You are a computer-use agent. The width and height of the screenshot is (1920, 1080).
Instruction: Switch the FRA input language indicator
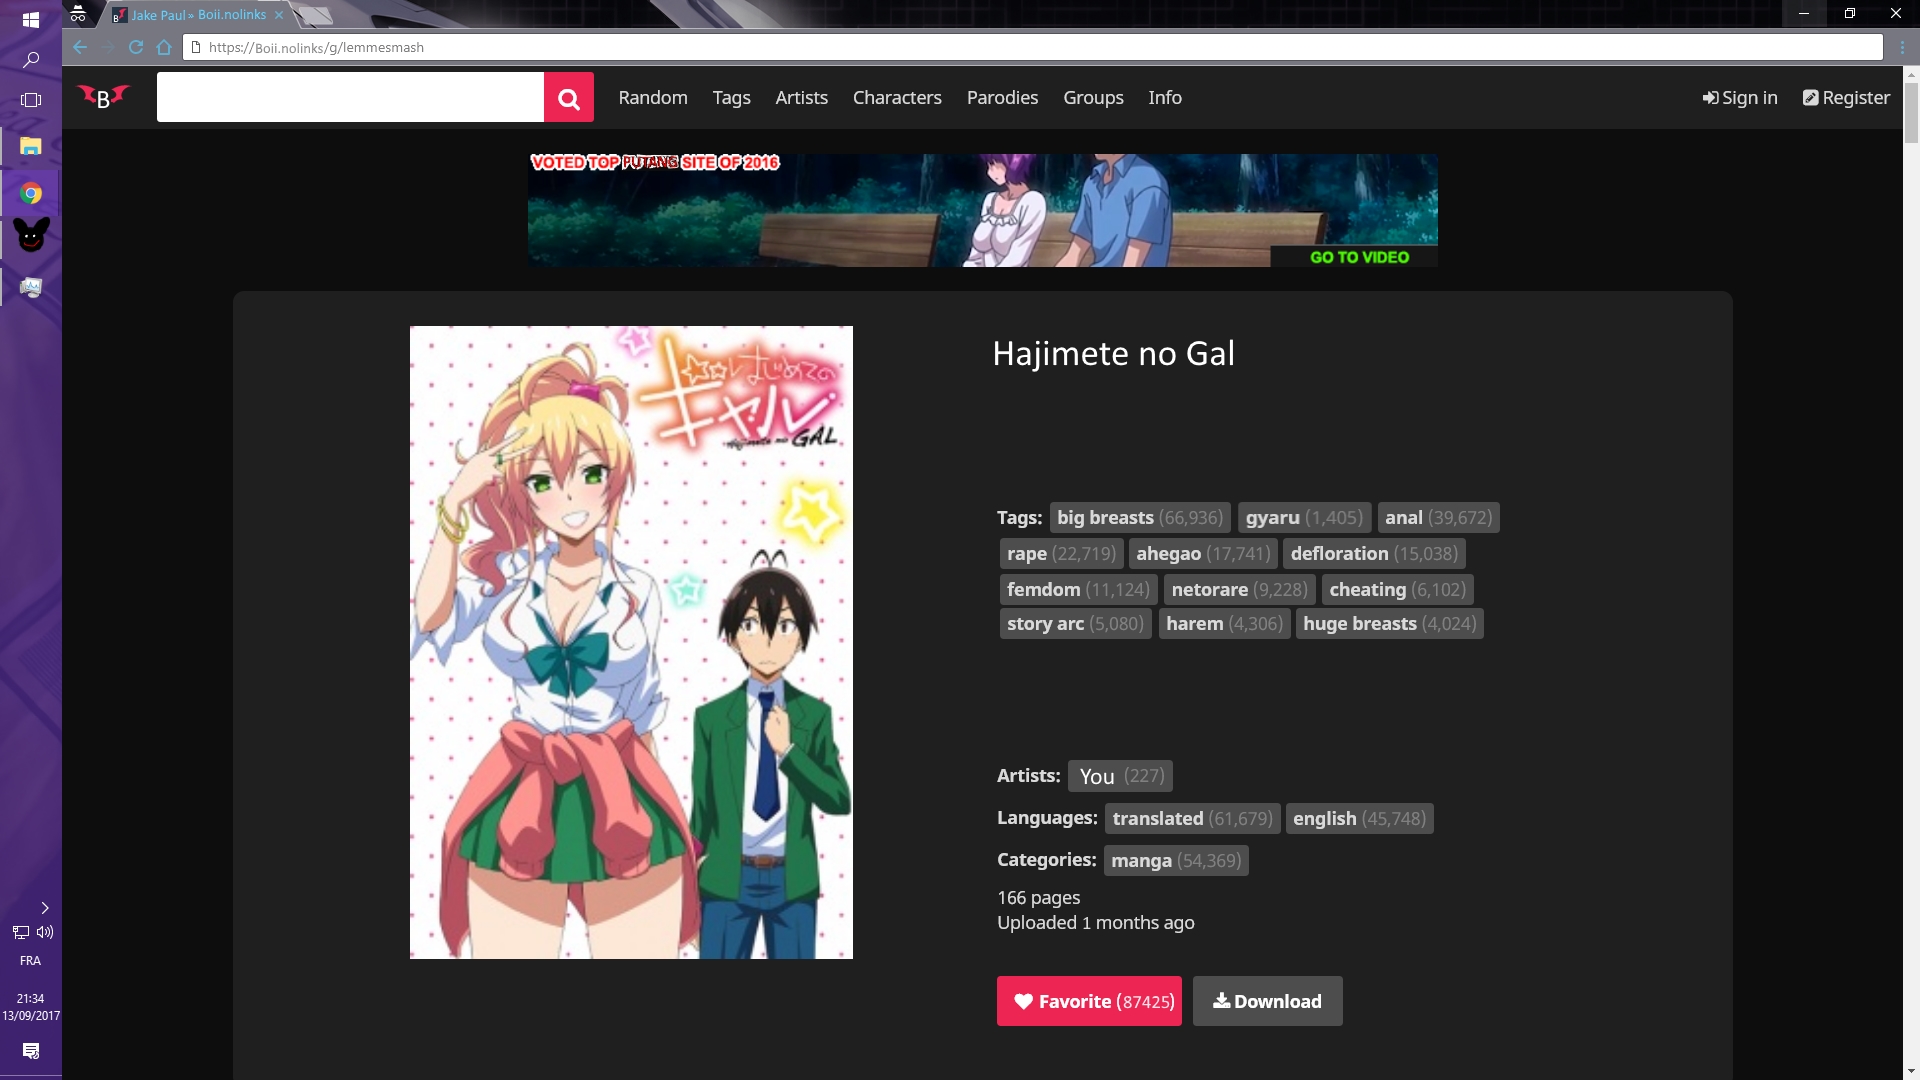[31, 961]
